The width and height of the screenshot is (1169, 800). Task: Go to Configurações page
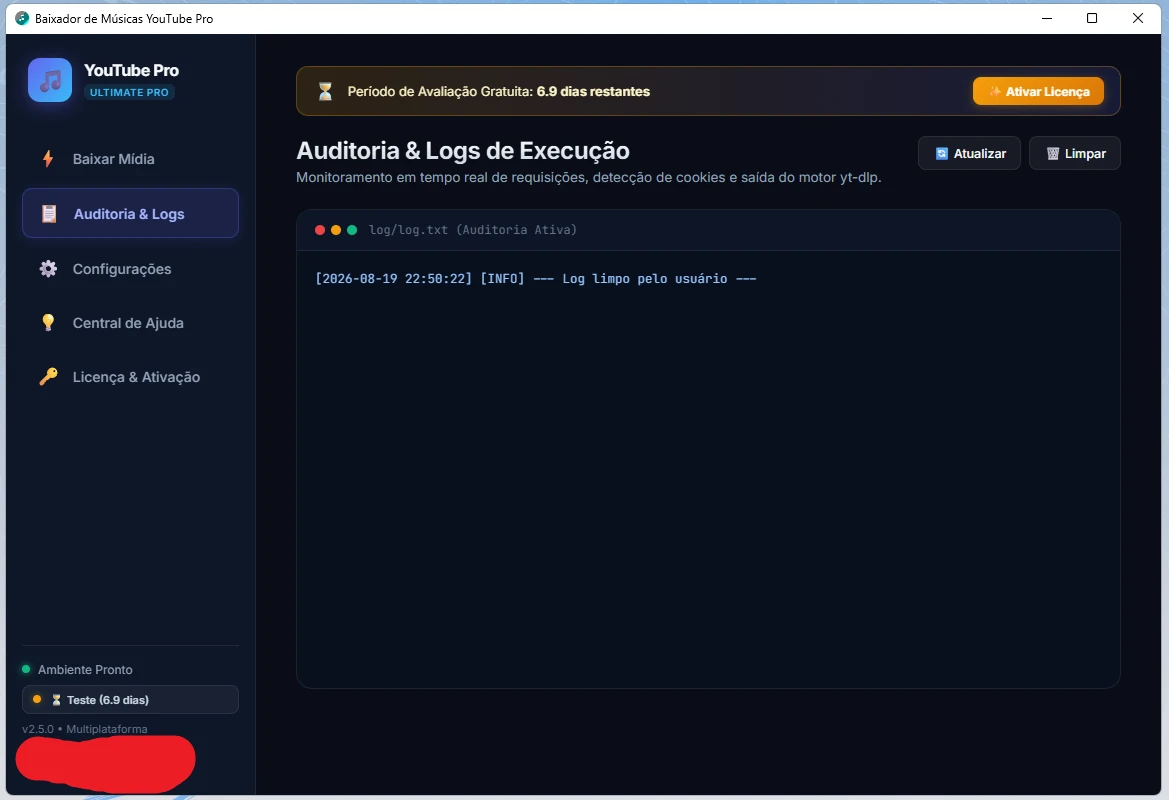[130, 269]
